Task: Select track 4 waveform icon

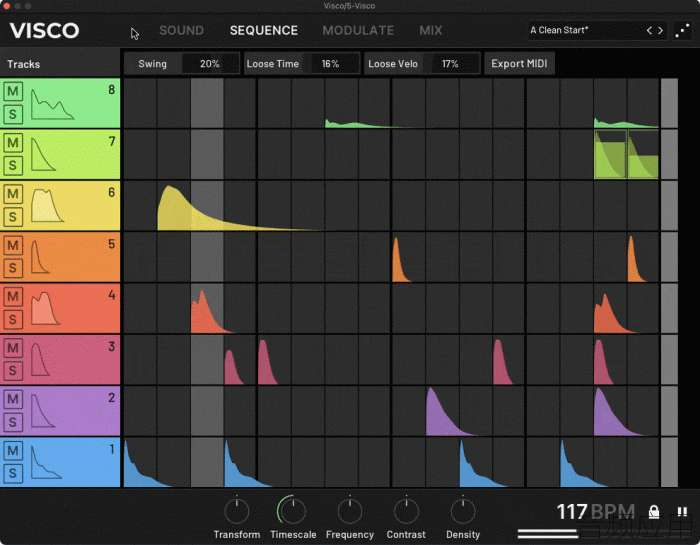Action: [x=45, y=308]
